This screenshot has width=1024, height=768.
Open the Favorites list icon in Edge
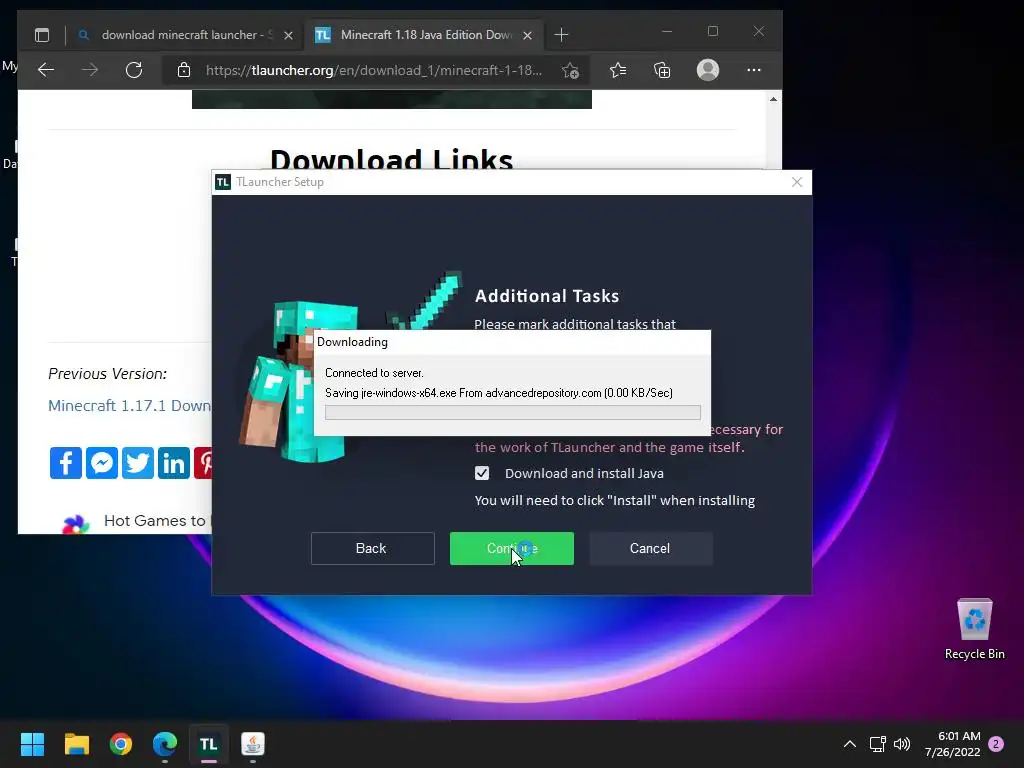[618, 70]
